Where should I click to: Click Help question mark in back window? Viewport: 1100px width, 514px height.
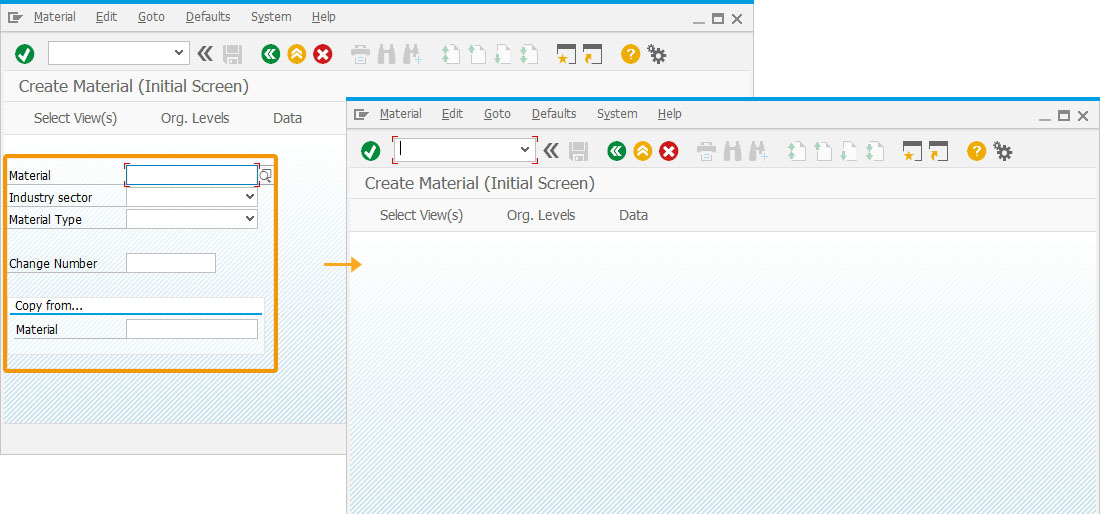(631, 54)
